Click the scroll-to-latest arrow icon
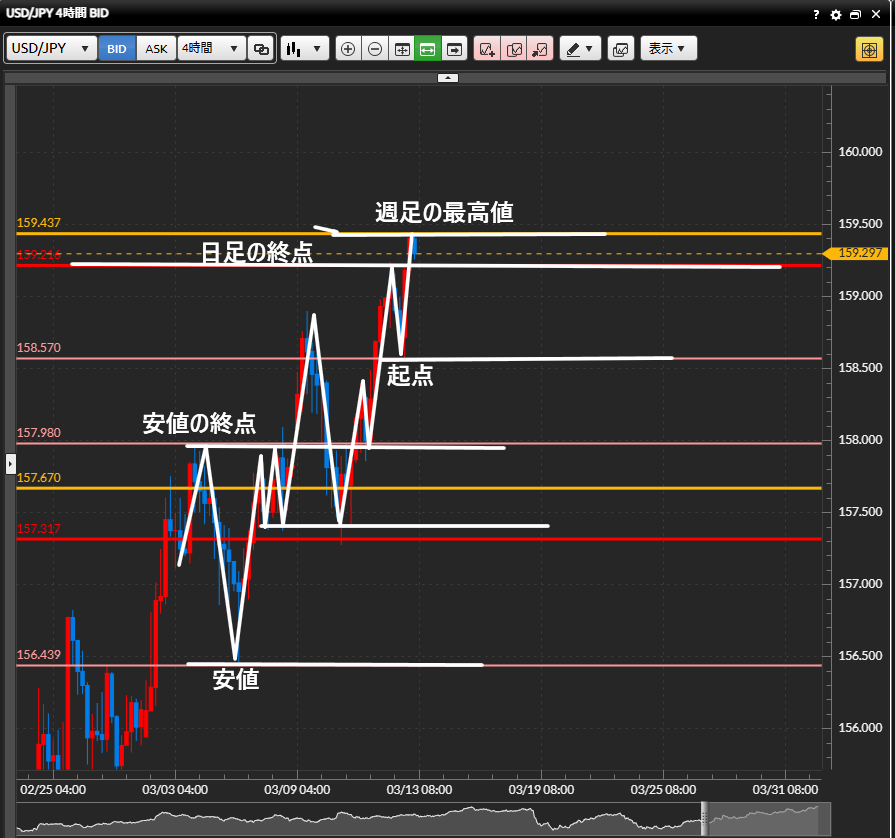The width and height of the screenshot is (895, 838). click(x=455, y=48)
